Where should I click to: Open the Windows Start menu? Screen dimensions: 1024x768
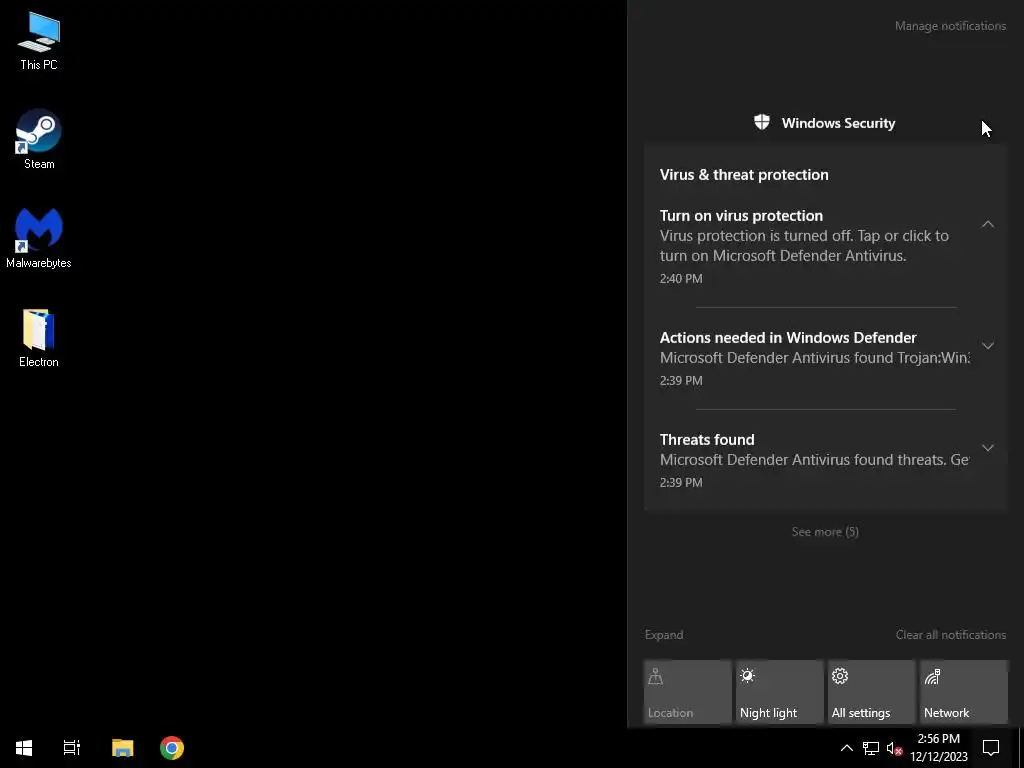[x=24, y=747]
